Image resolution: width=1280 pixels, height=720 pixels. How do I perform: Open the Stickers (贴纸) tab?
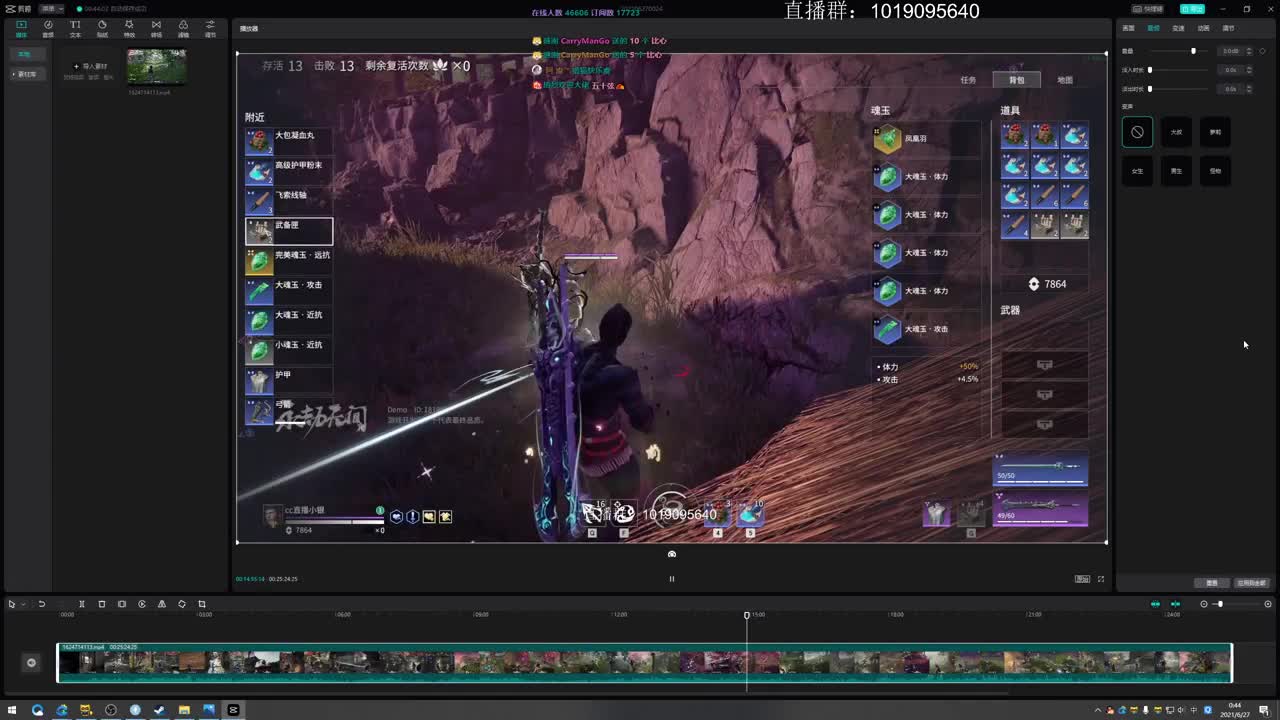pyautogui.click(x=102, y=28)
